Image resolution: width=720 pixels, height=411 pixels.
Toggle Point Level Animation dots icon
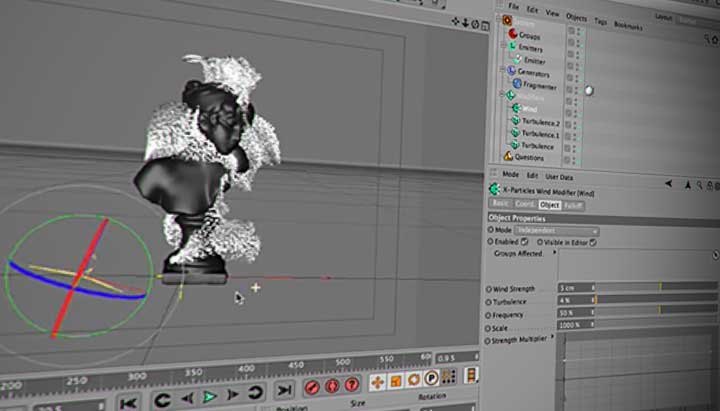point(449,377)
